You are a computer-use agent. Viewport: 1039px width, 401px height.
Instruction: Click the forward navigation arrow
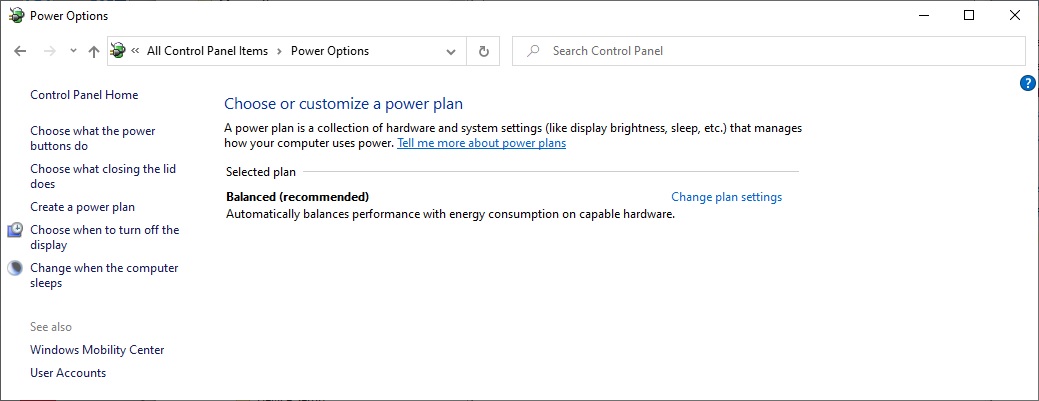pyautogui.click(x=49, y=51)
